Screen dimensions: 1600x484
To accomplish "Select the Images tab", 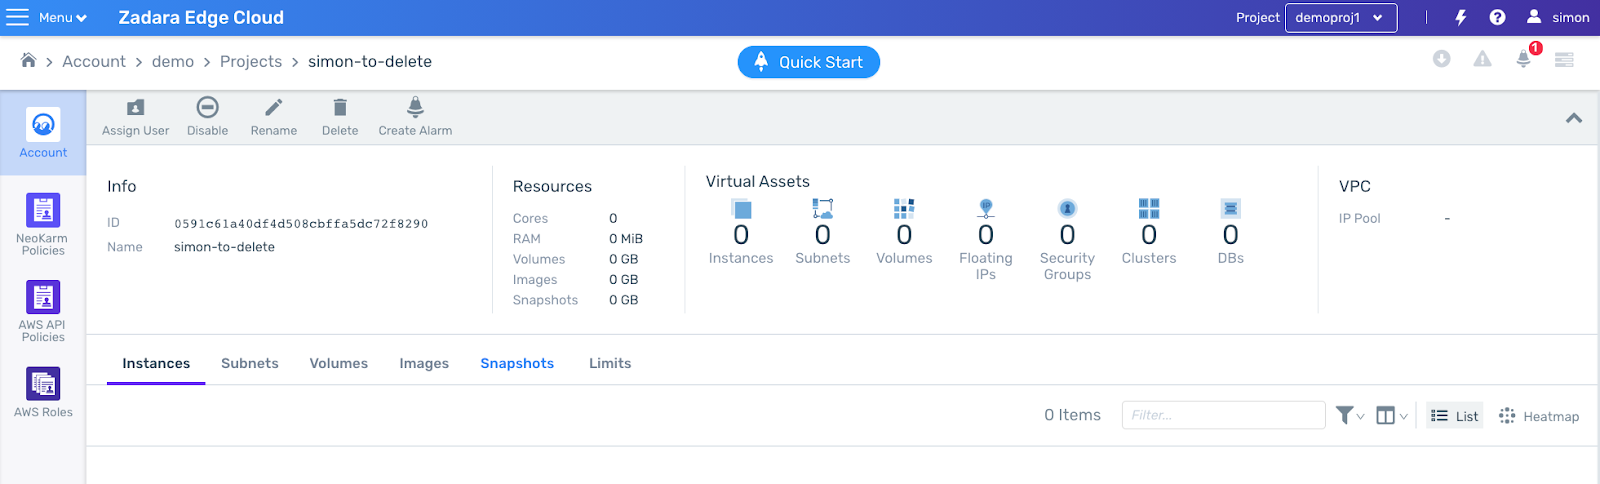I will (x=424, y=364).
